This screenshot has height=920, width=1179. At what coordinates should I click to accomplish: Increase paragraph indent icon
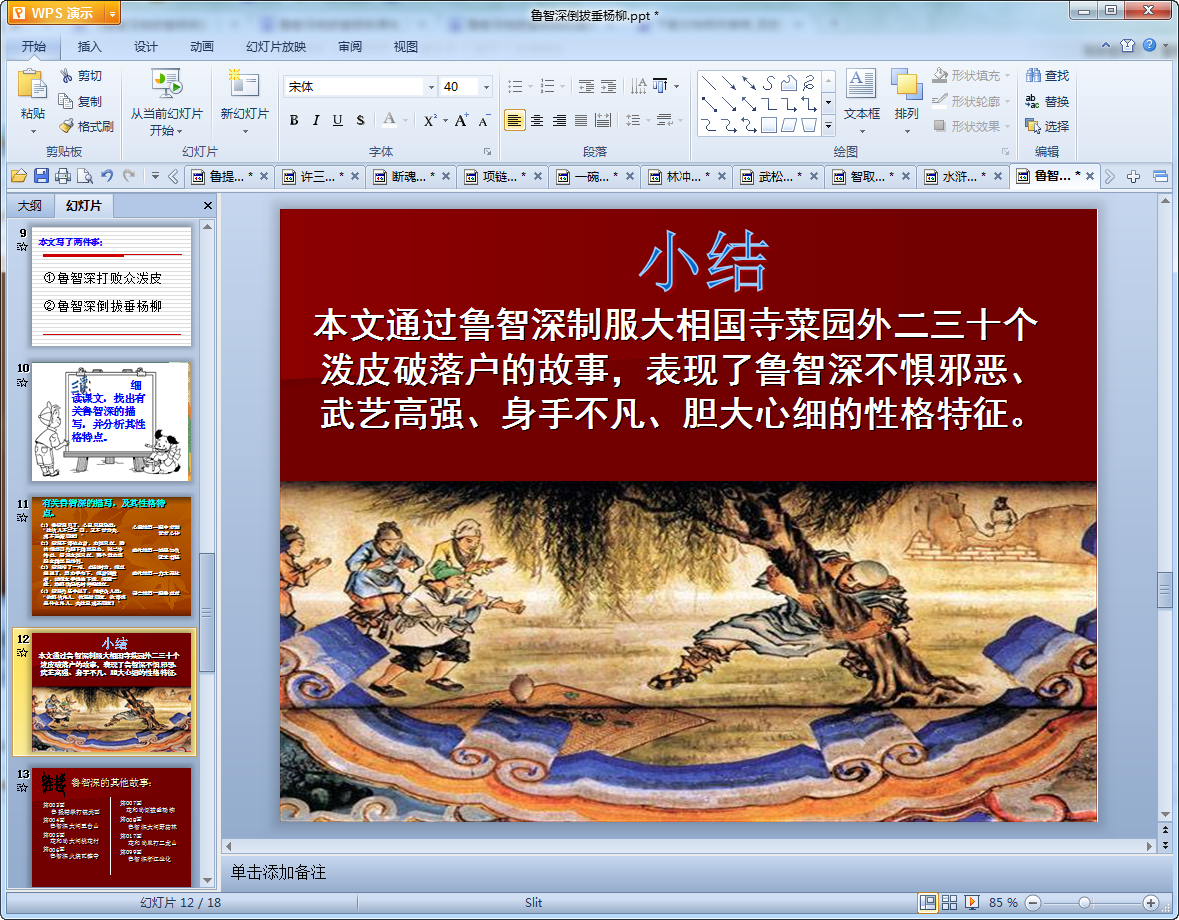608,86
